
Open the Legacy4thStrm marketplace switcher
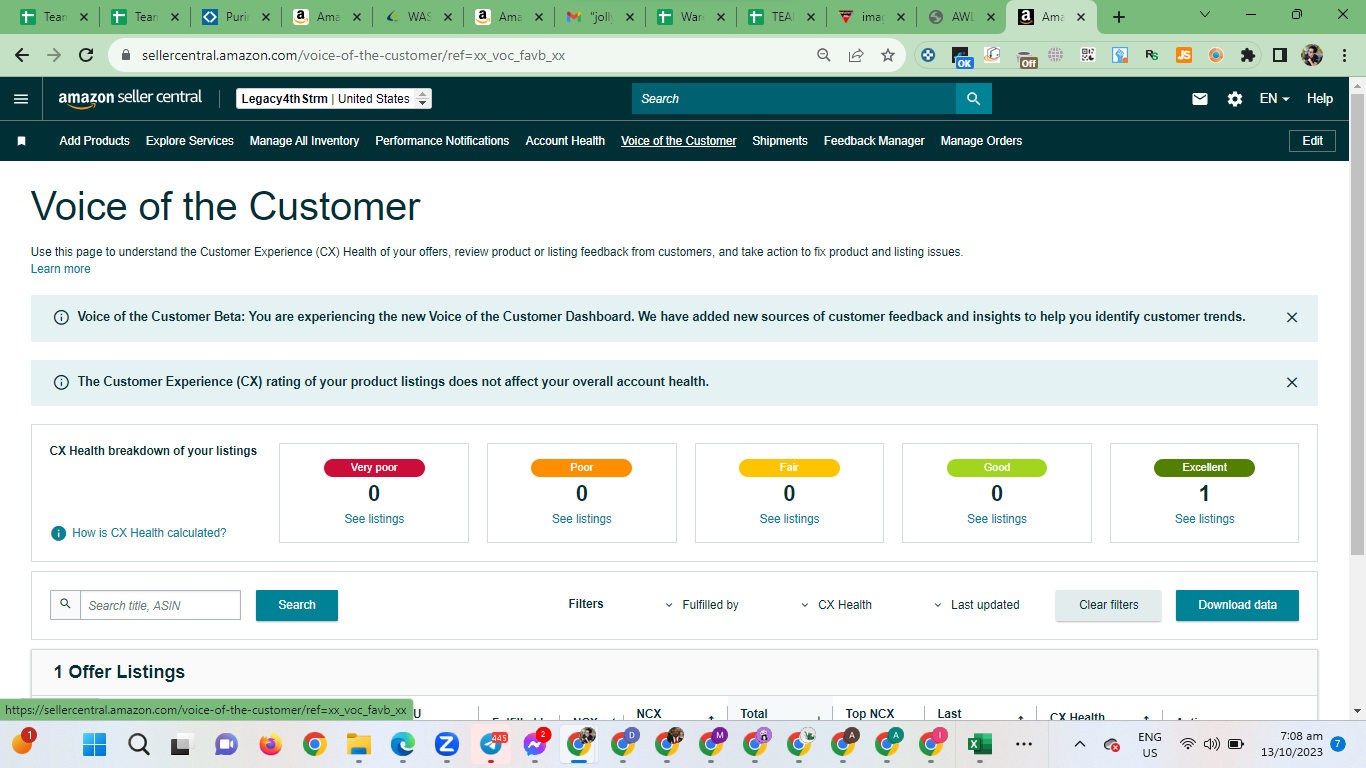334,99
